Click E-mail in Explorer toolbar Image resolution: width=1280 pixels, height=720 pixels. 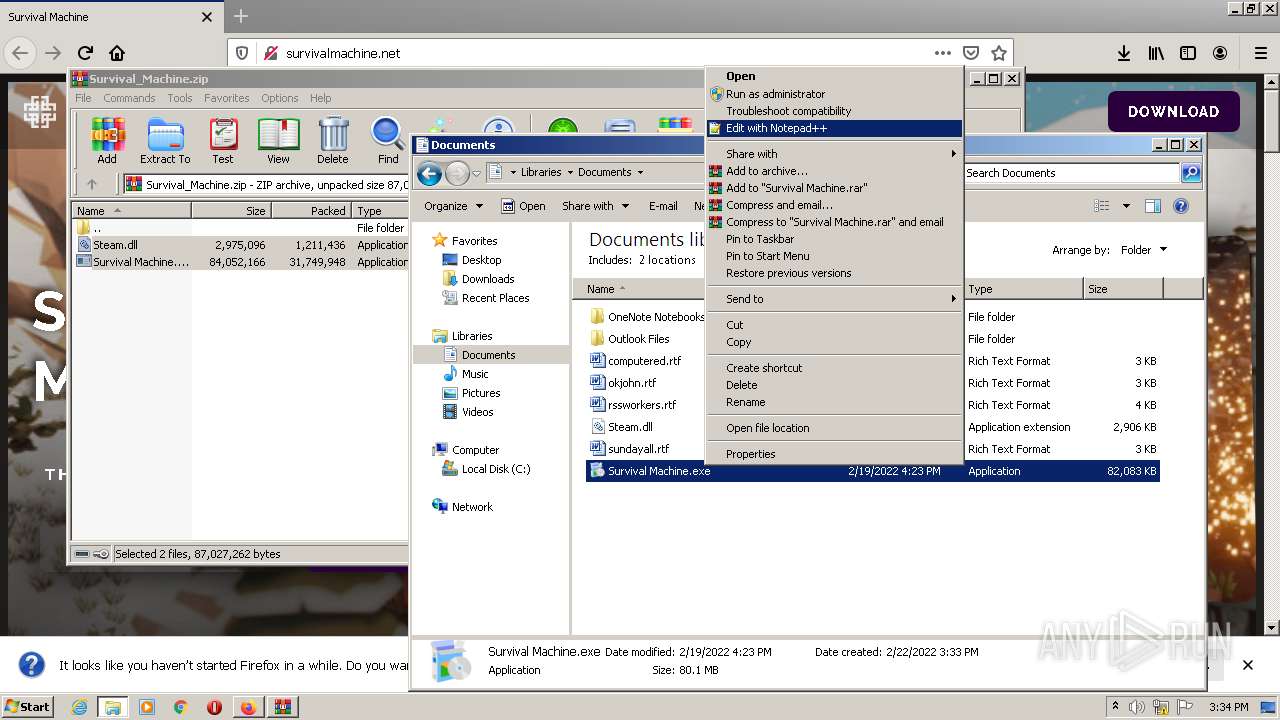point(663,206)
